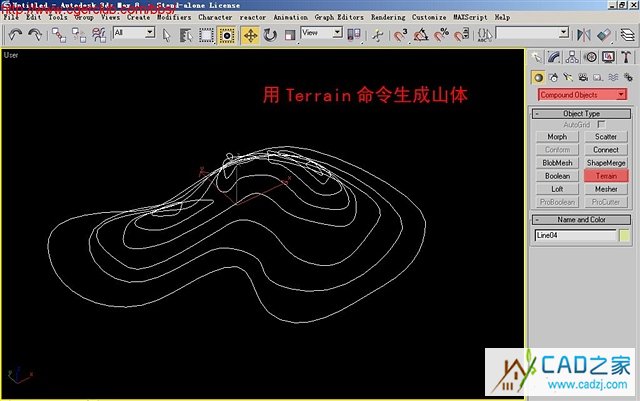Click the Redo arrow icon
Image resolution: width=640 pixels, height=401 pixels.
click(x=35, y=35)
